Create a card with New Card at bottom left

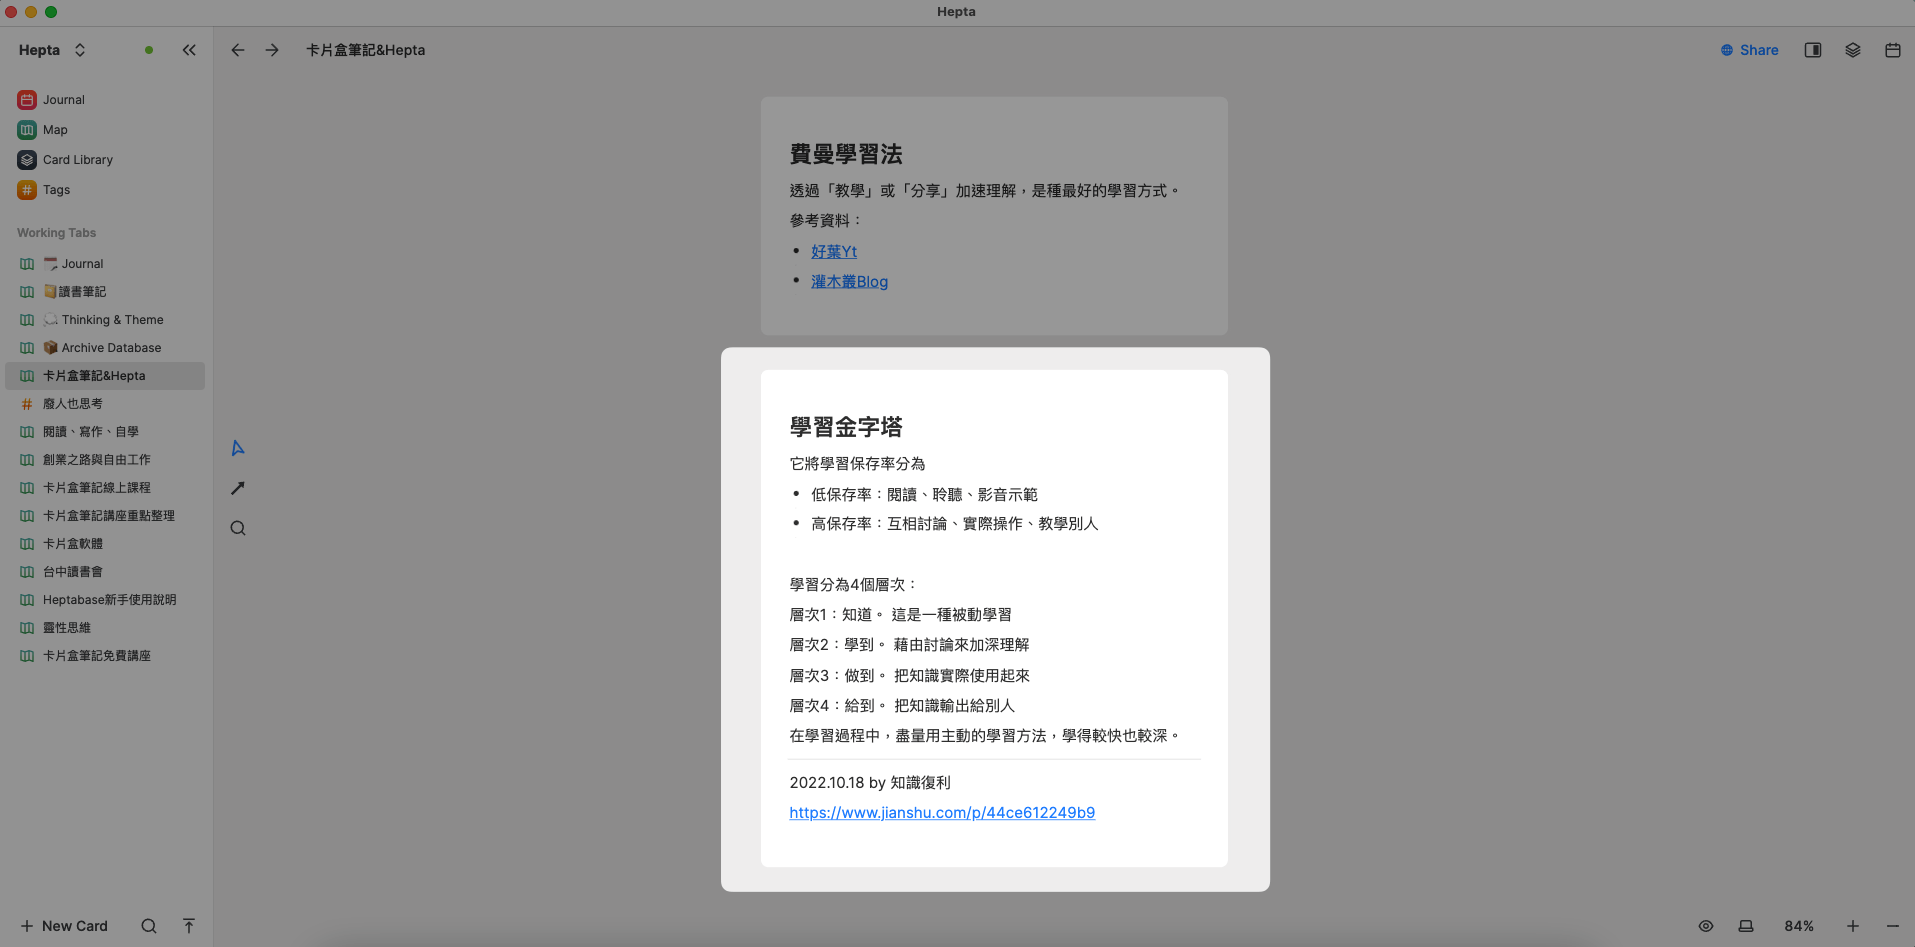pyautogui.click(x=63, y=926)
